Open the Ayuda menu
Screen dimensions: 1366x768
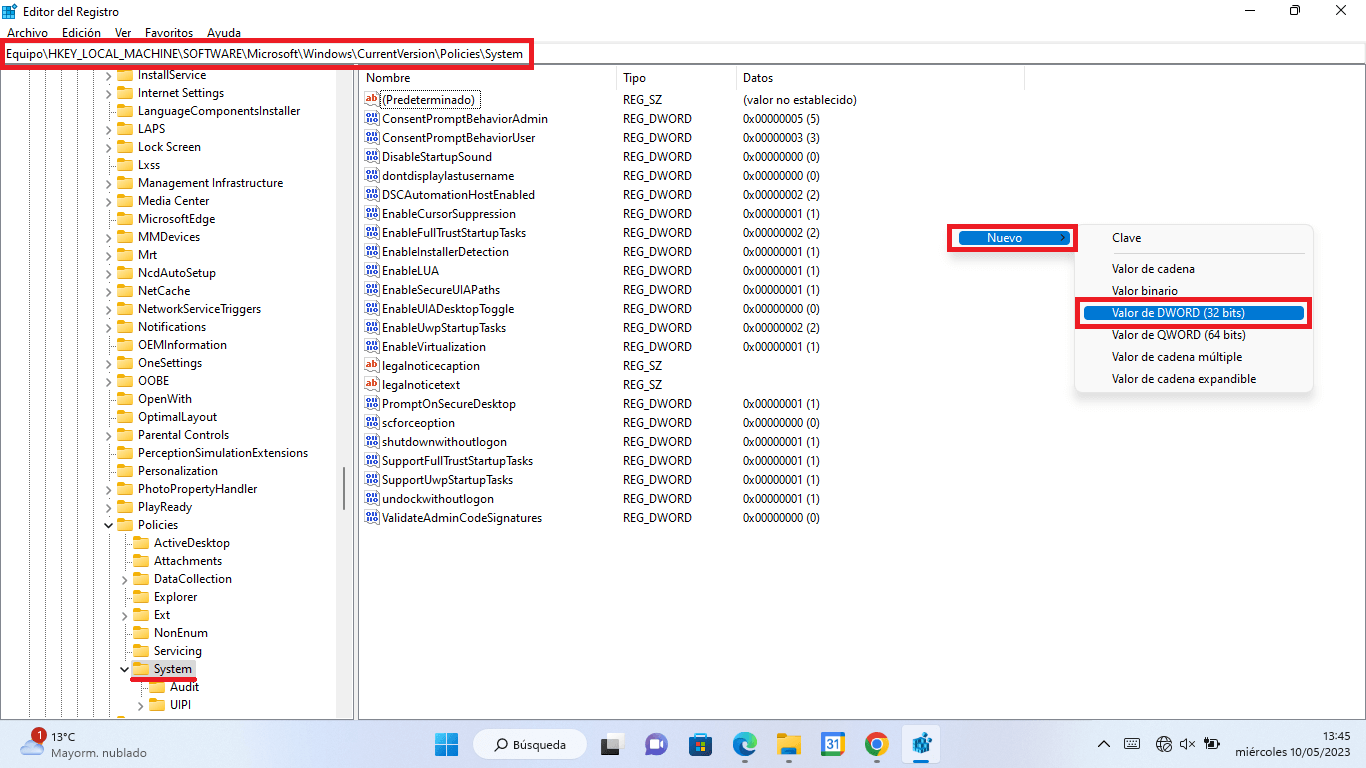224,33
